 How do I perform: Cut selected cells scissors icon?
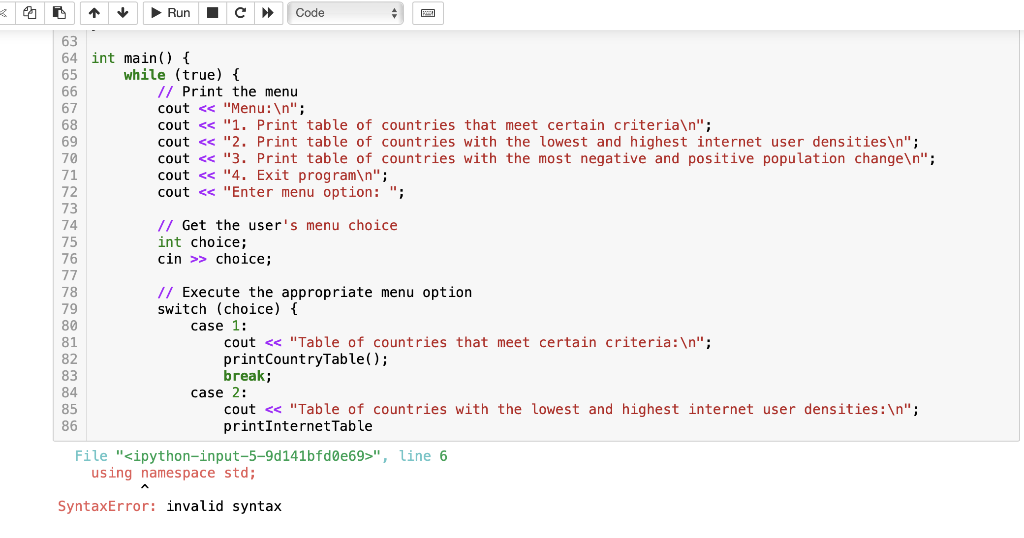coord(4,12)
